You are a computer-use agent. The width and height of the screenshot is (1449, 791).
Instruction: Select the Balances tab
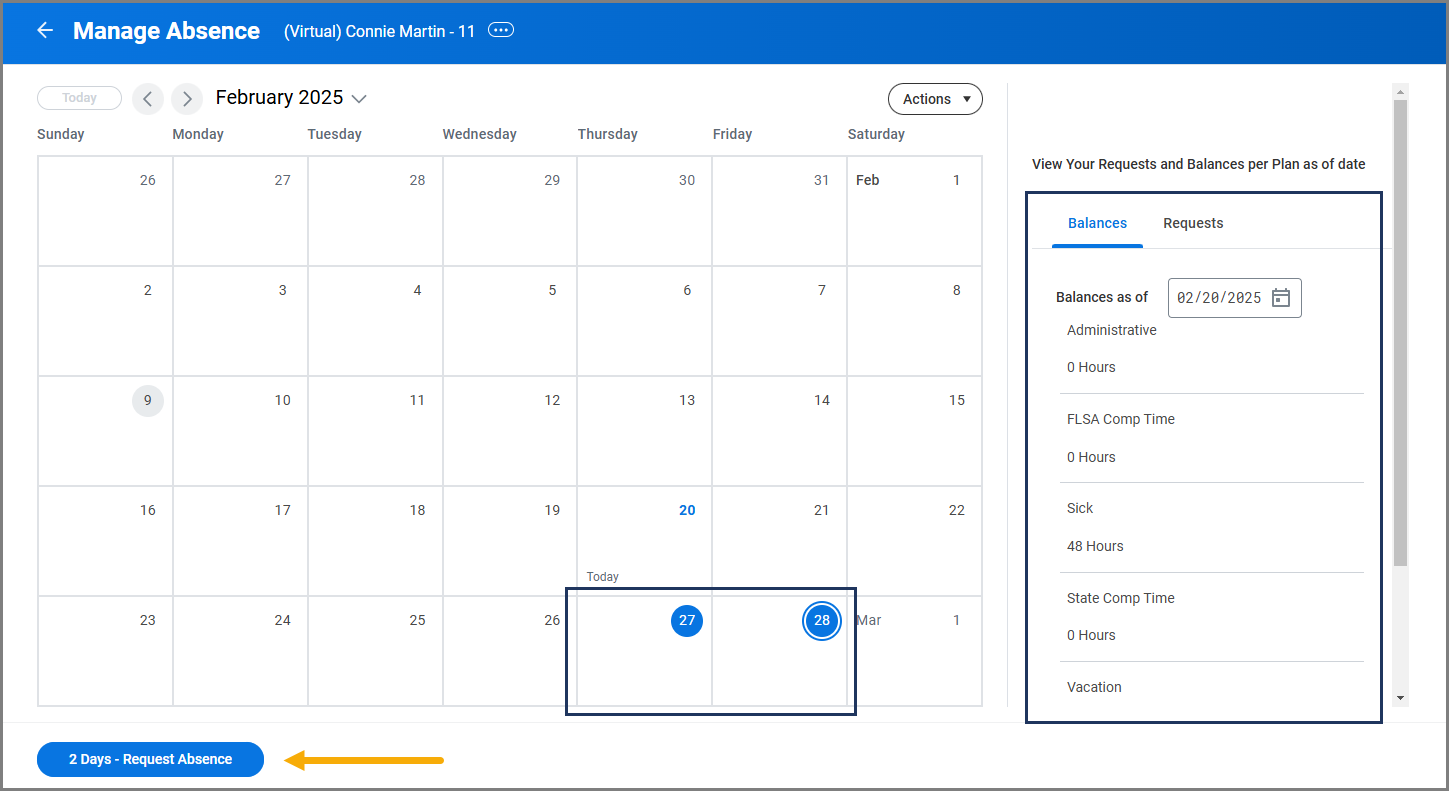pyautogui.click(x=1097, y=223)
